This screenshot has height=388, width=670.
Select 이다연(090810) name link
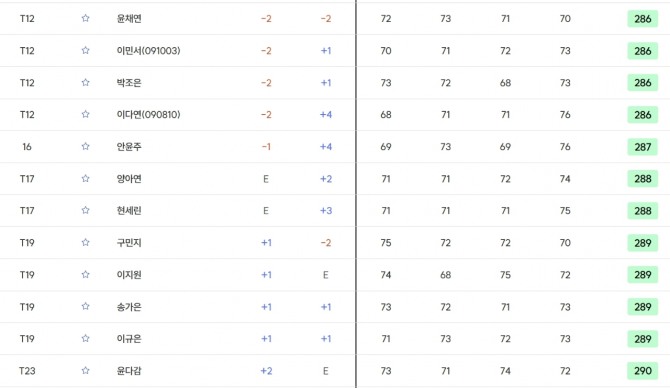[x=148, y=115]
